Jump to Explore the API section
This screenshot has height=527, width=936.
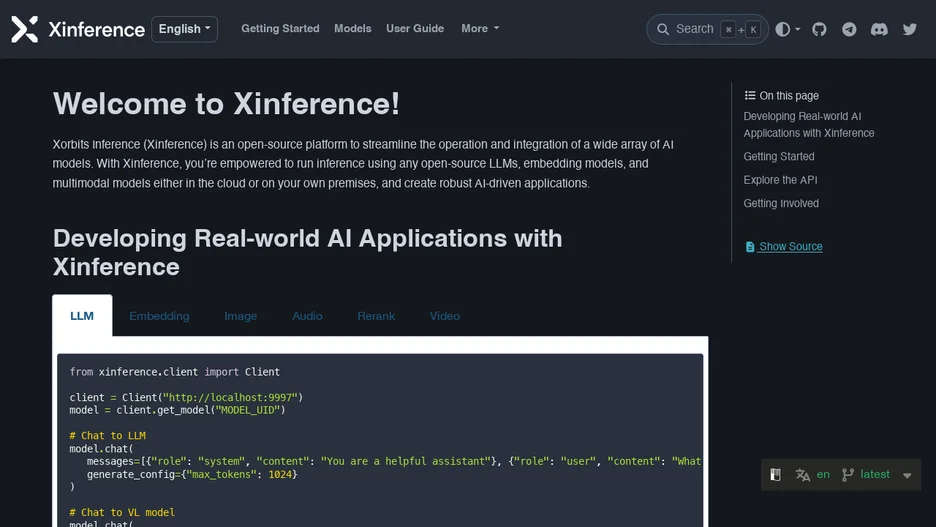click(x=780, y=180)
